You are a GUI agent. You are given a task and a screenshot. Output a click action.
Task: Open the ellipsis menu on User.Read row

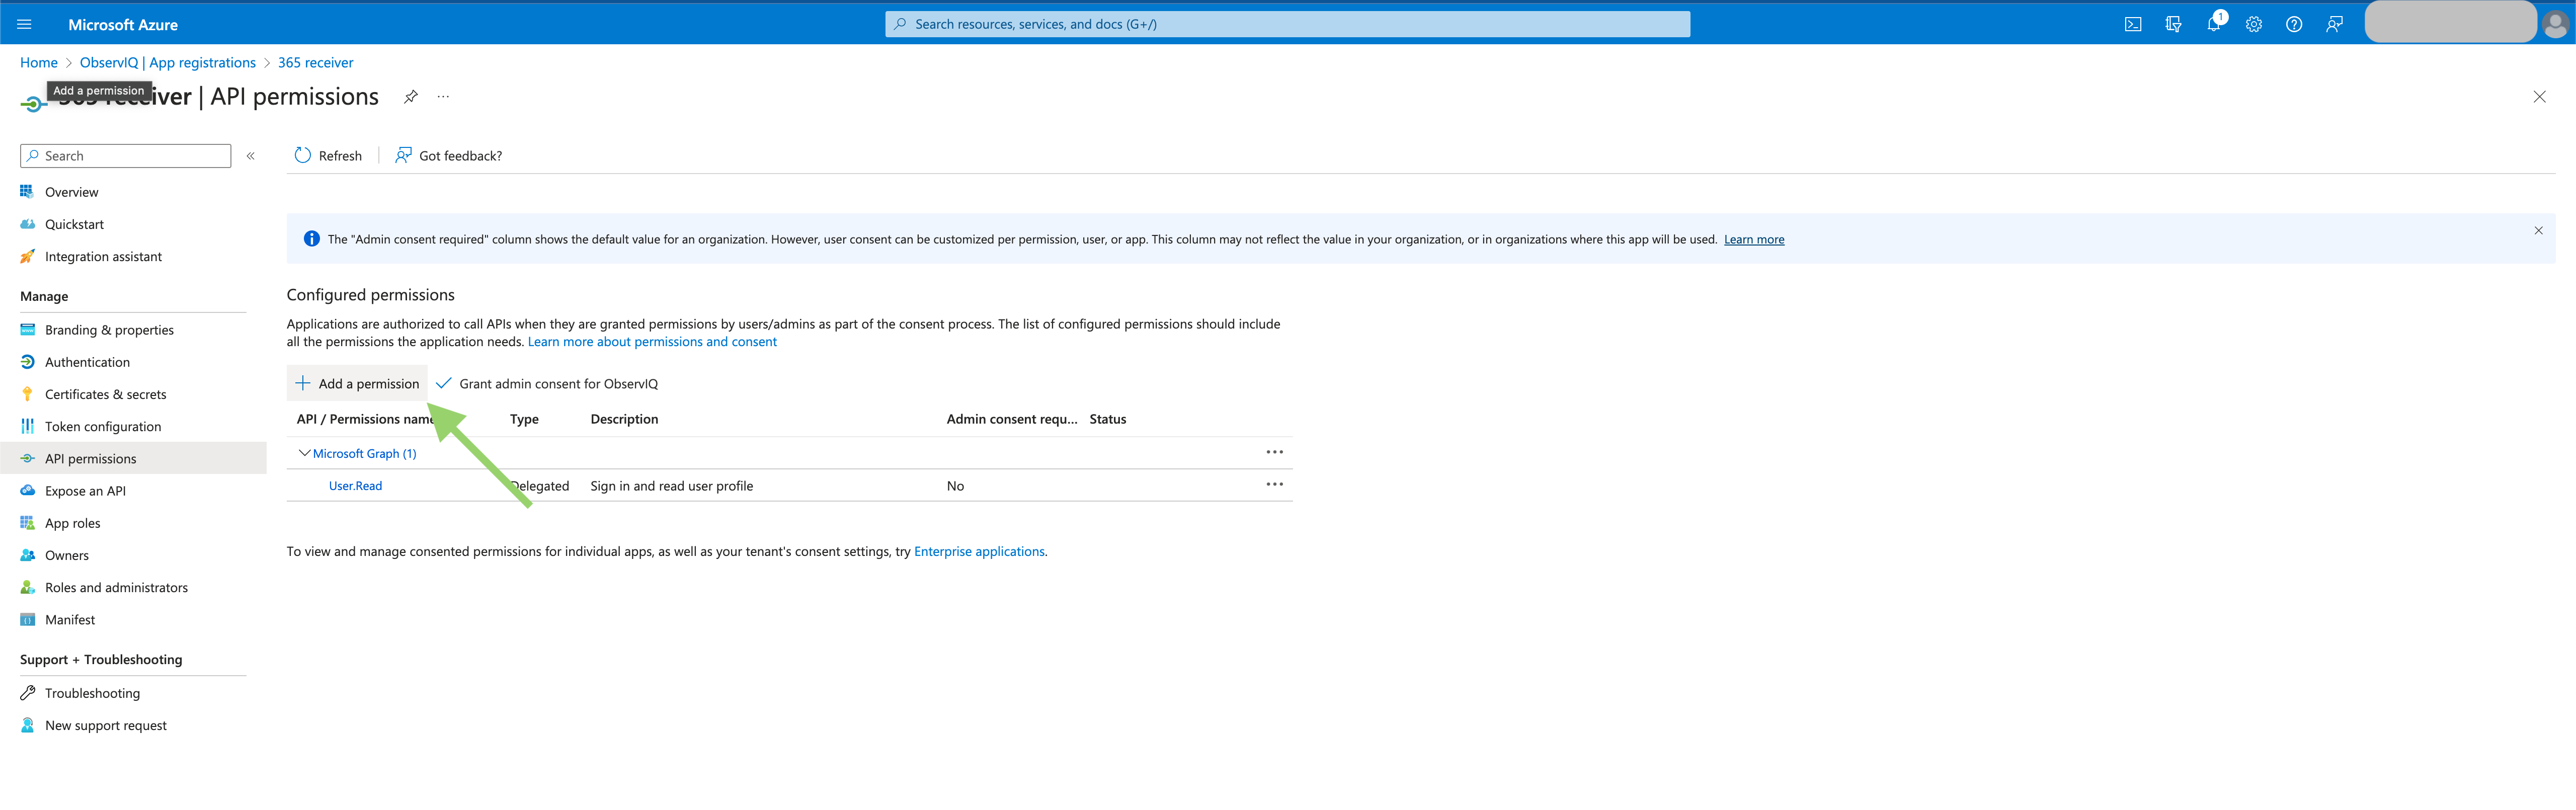[x=1274, y=484]
